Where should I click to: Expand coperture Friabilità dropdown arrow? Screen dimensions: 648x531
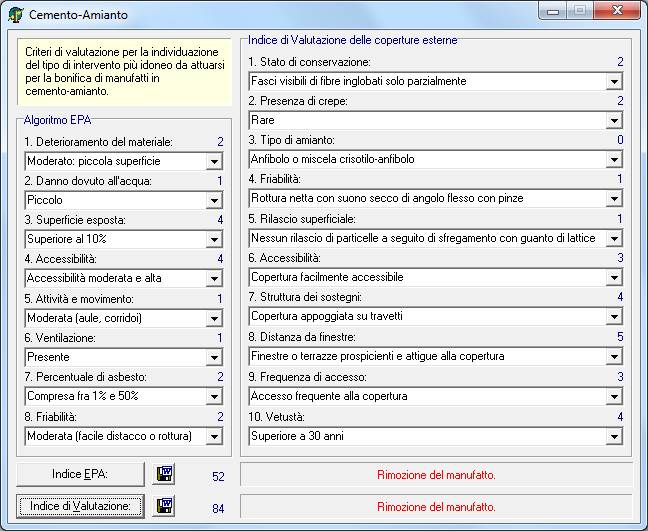(x=614, y=199)
